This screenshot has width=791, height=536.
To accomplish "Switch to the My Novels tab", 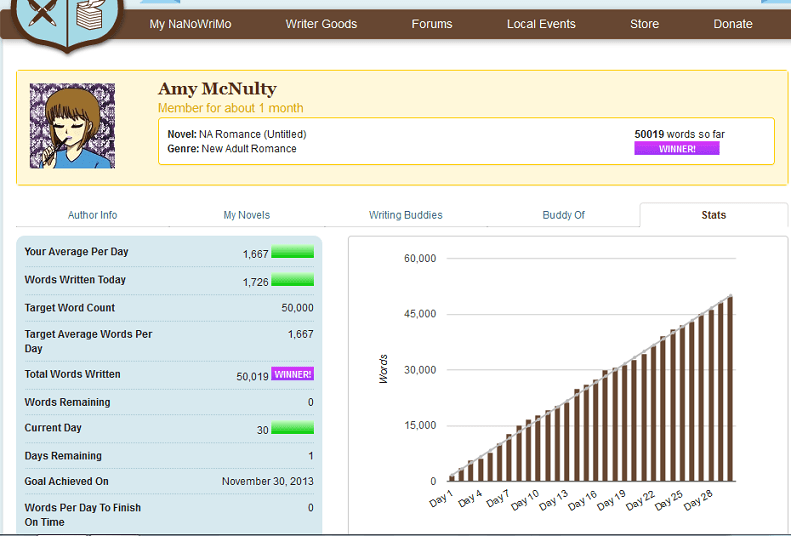I will tap(247, 215).
